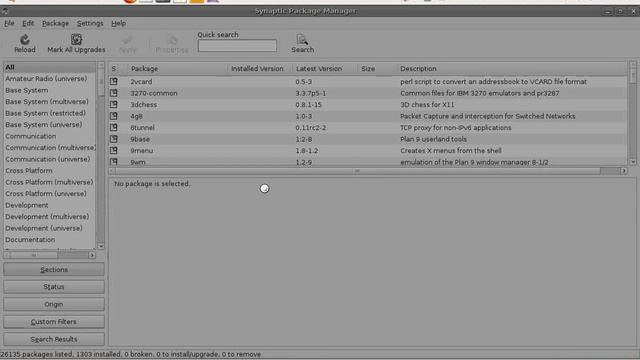Image resolution: width=640 pixels, height=360 pixels.
Task: Select the Documentation section
Action: [50, 240]
